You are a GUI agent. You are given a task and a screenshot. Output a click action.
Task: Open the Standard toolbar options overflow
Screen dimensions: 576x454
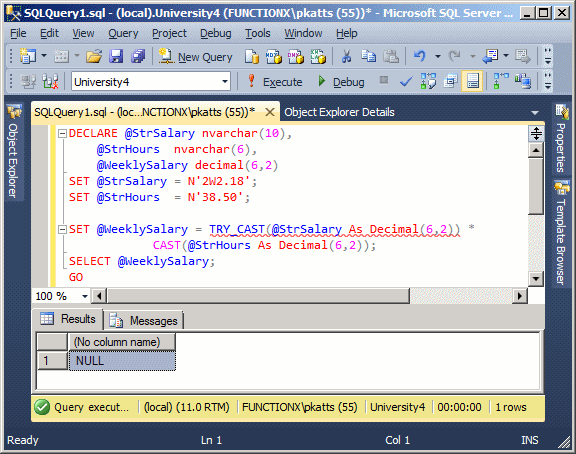tap(548, 56)
